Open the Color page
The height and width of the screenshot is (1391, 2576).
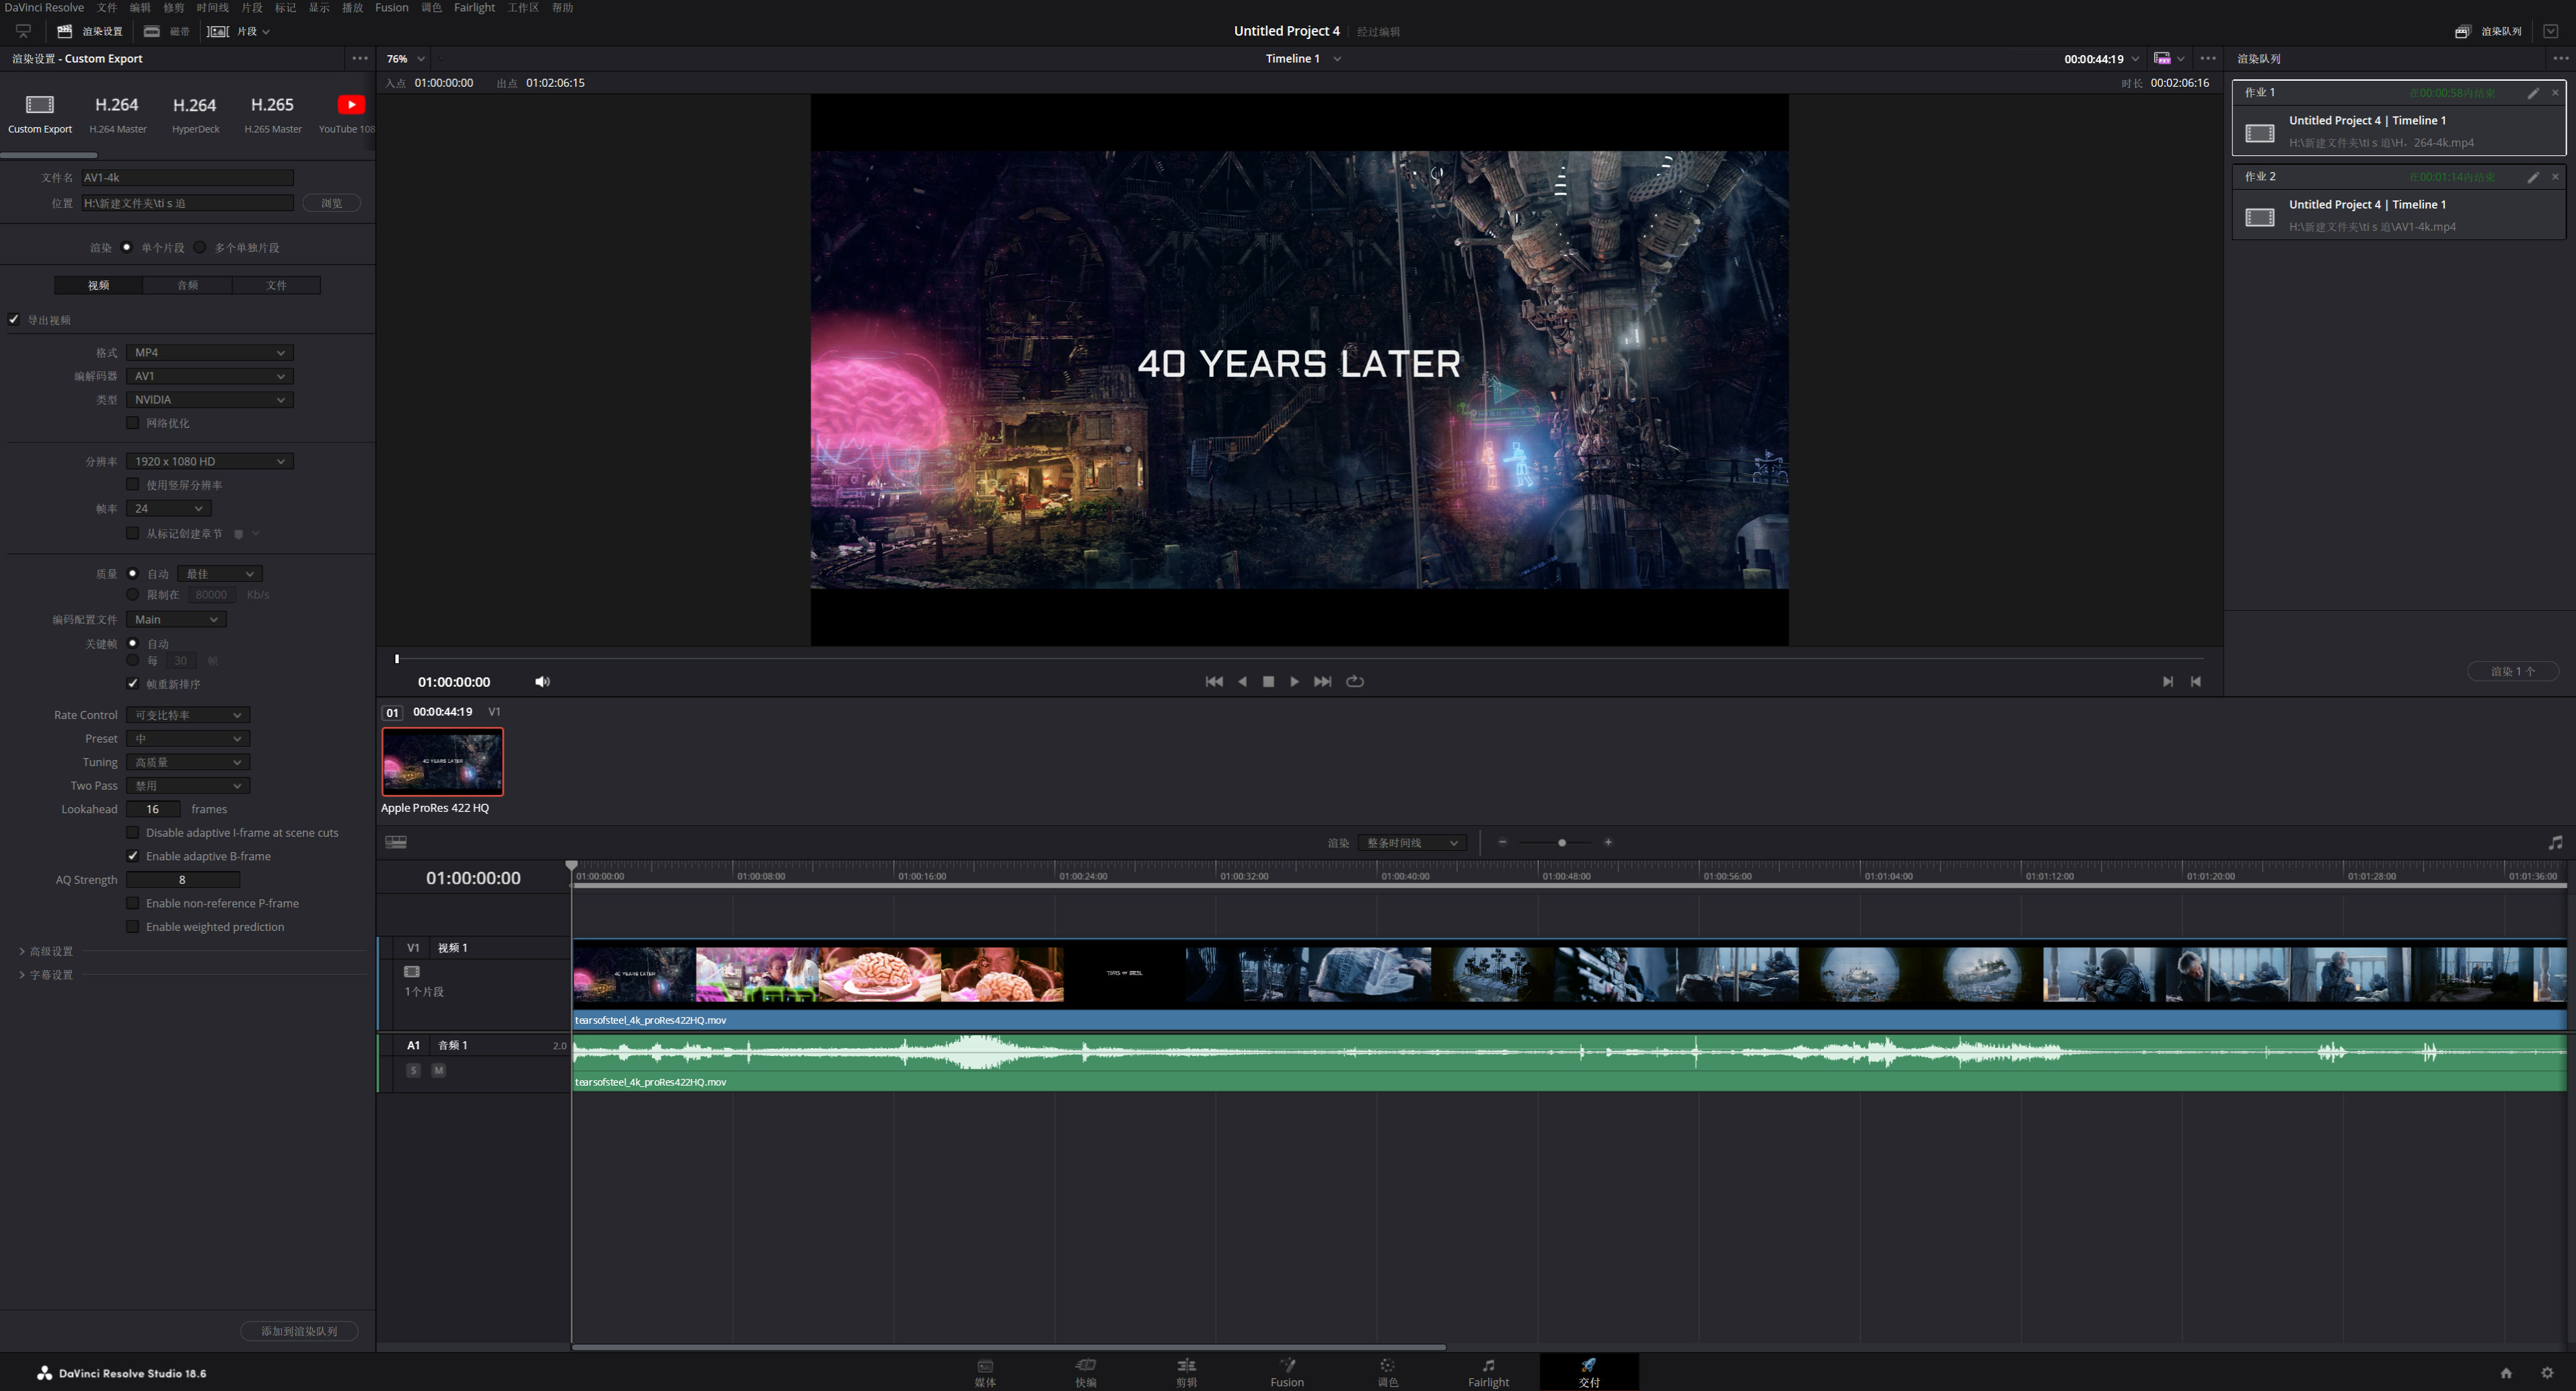pyautogui.click(x=1388, y=1372)
